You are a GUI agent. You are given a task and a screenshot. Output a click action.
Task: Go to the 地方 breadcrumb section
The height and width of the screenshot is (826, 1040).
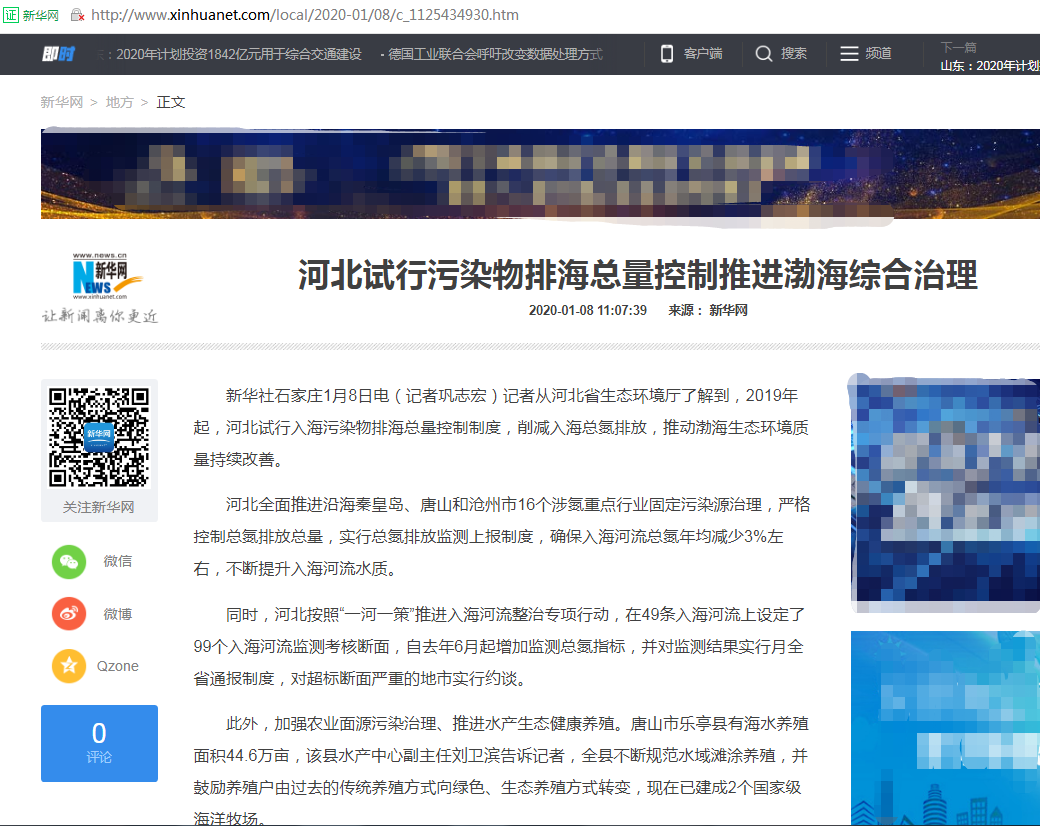pyautogui.click(x=119, y=102)
